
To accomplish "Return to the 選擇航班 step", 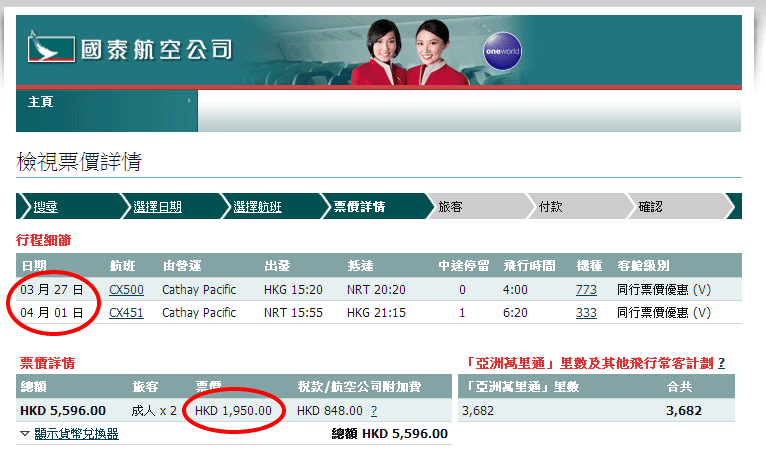I will (258, 206).
